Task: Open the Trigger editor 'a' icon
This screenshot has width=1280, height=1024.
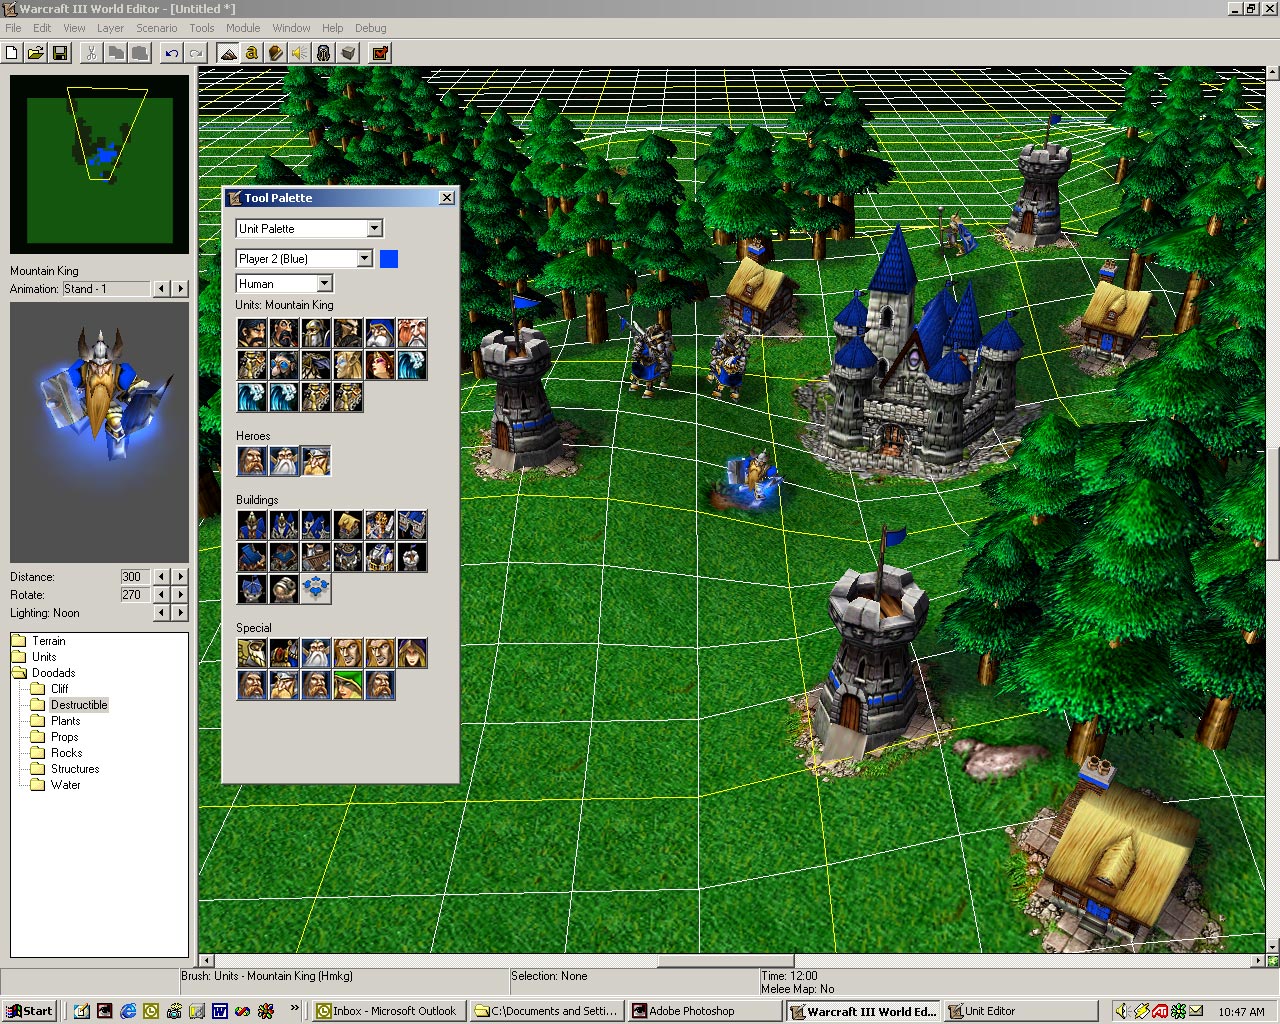Action: [x=252, y=53]
